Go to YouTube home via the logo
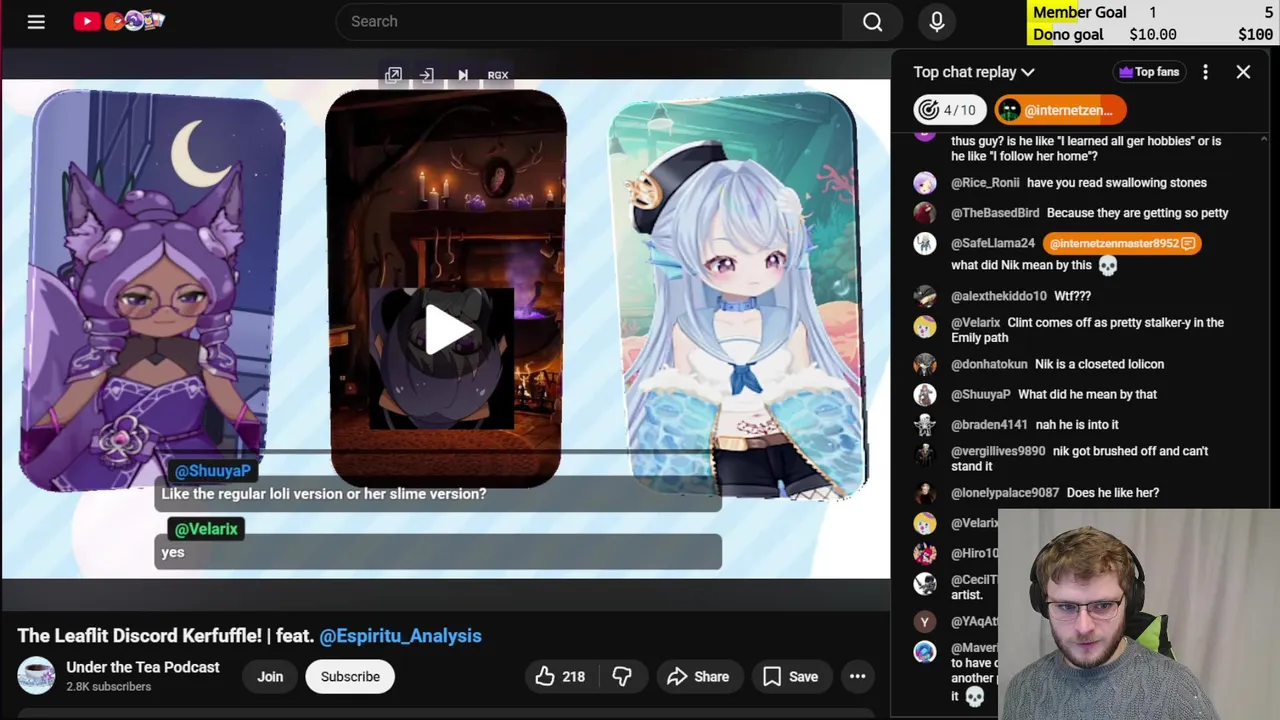Image resolution: width=1280 pixels, height=720 pixels. coord(119,21)
